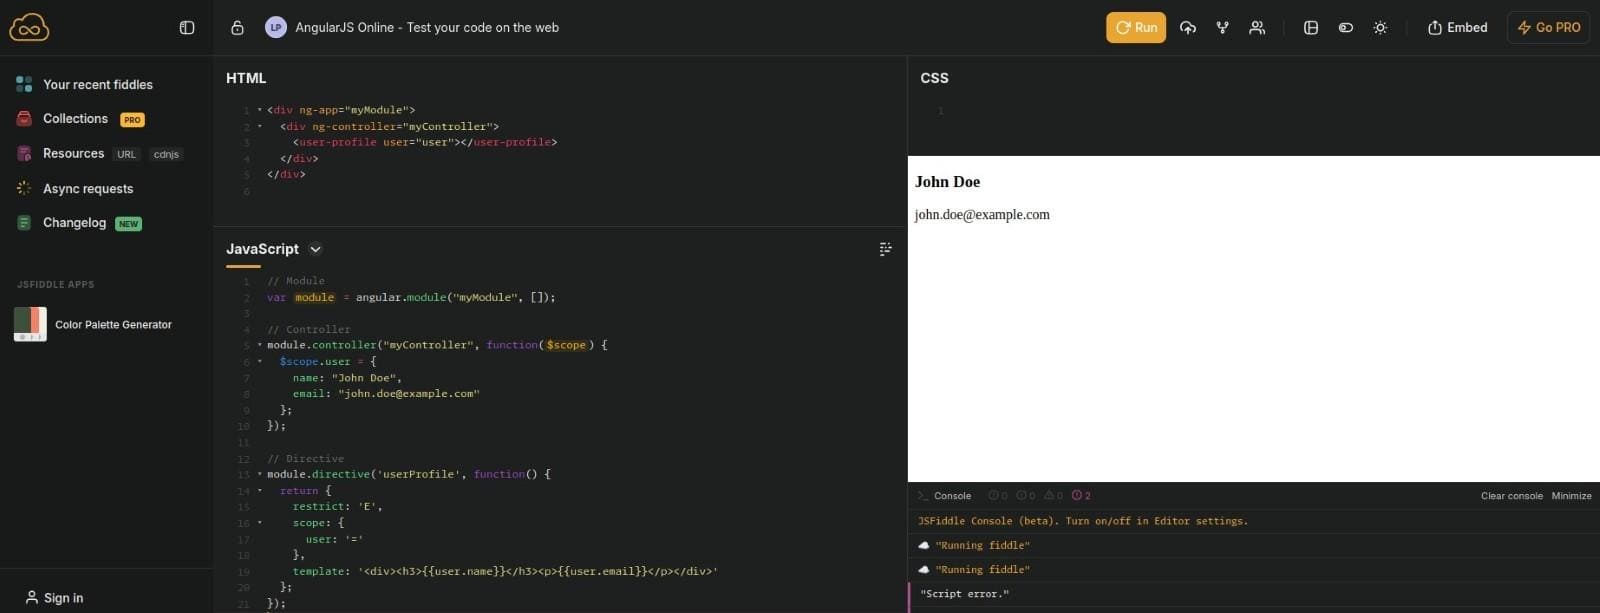Image resolution: width=1600 pixels, height=613 pixels.
Task: Open the Changelog
Action: tap(74, 223)
